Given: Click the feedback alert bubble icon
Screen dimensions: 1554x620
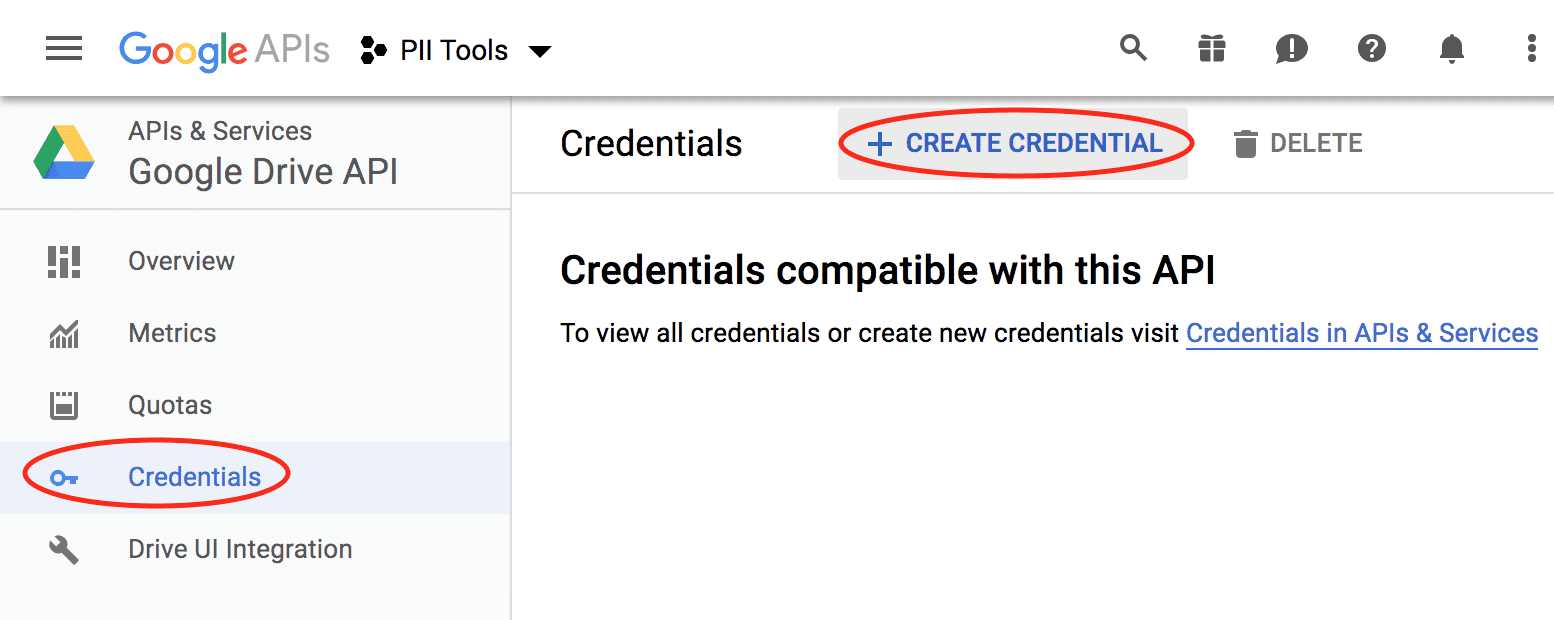Looking at the screenshot, I should 1292,48.
